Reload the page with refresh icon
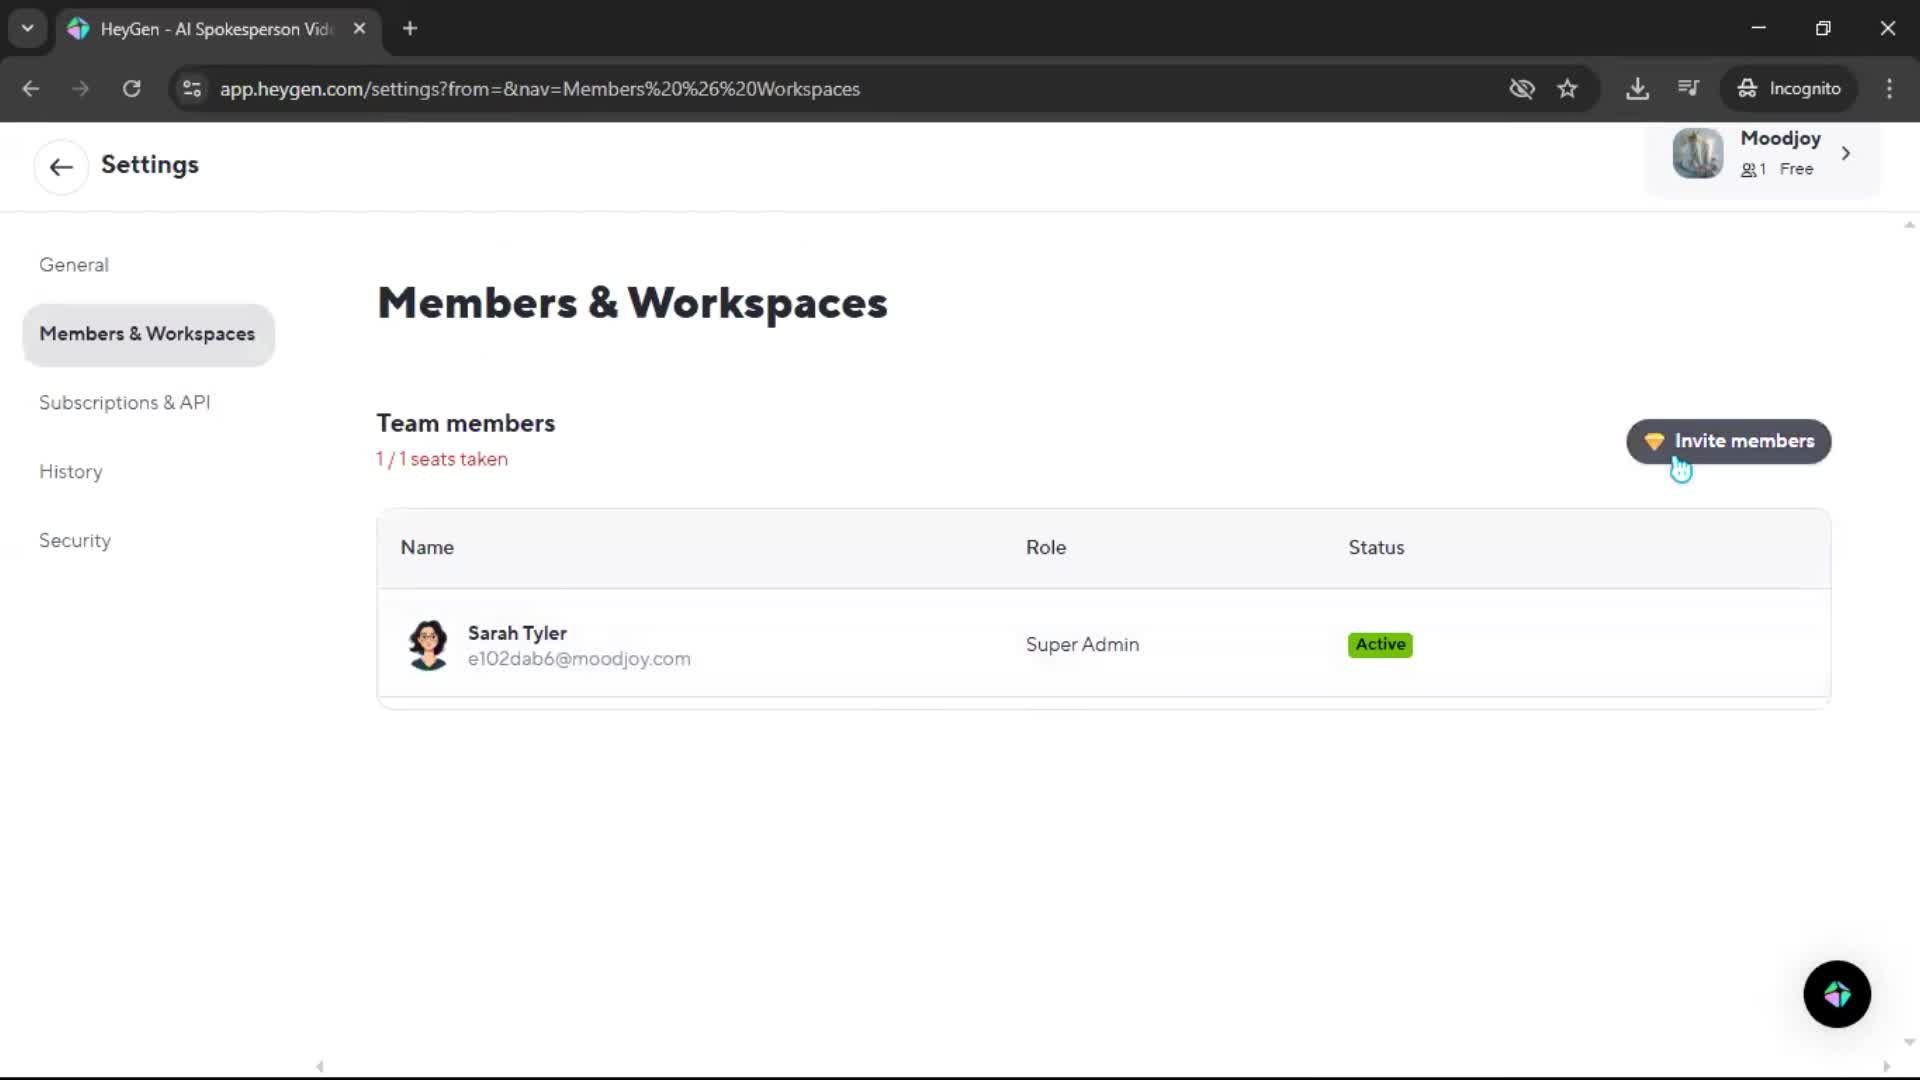The height and width of the screenshot is (1080, 1920). pos(131,89)
